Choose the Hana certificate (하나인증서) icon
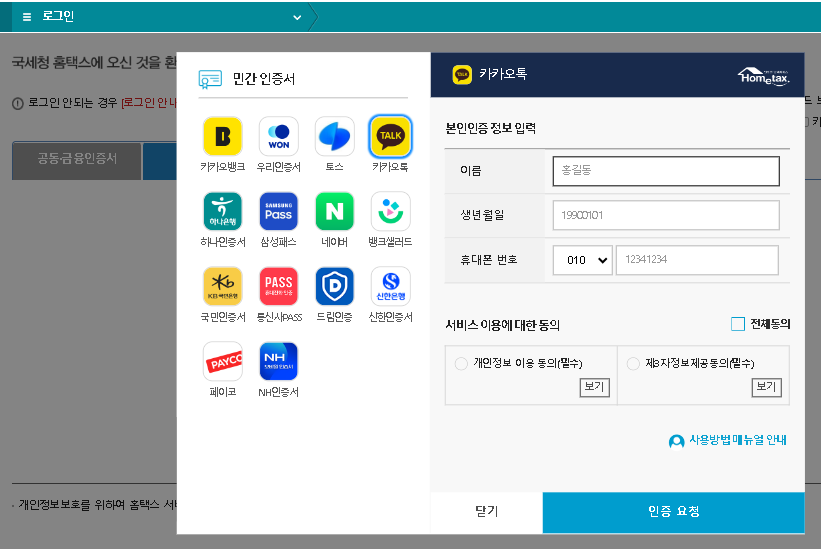The width and height of the screenshot is (821, 549). click(x=223, y=211)
